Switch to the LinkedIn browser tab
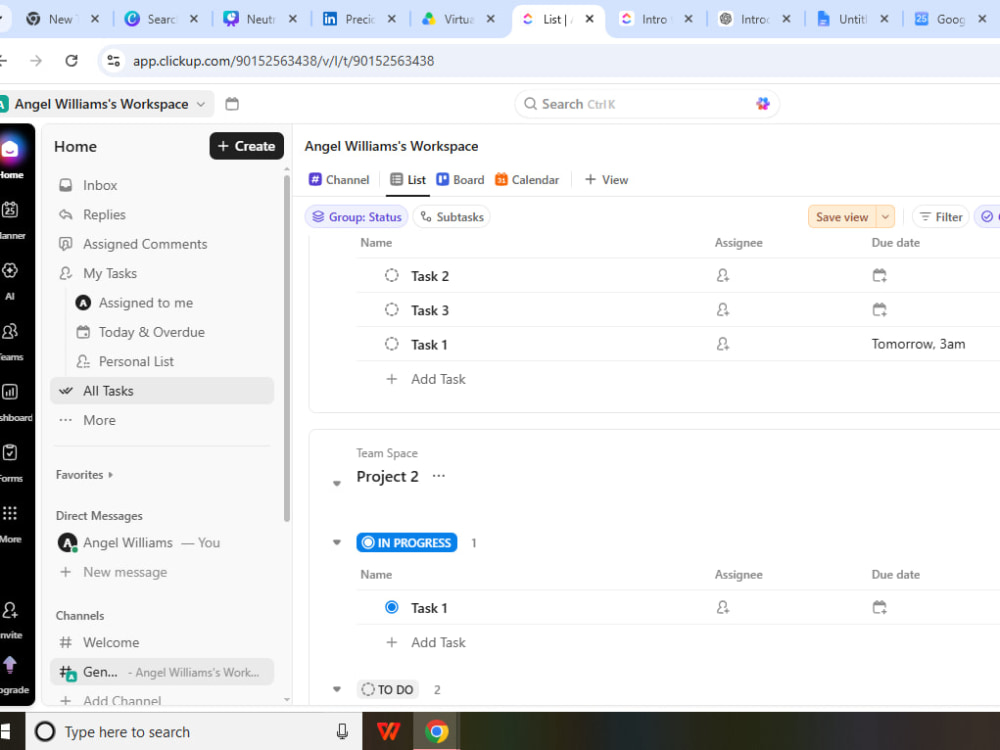The width and height of the screenshot is (1000, 750). [360, 19]
